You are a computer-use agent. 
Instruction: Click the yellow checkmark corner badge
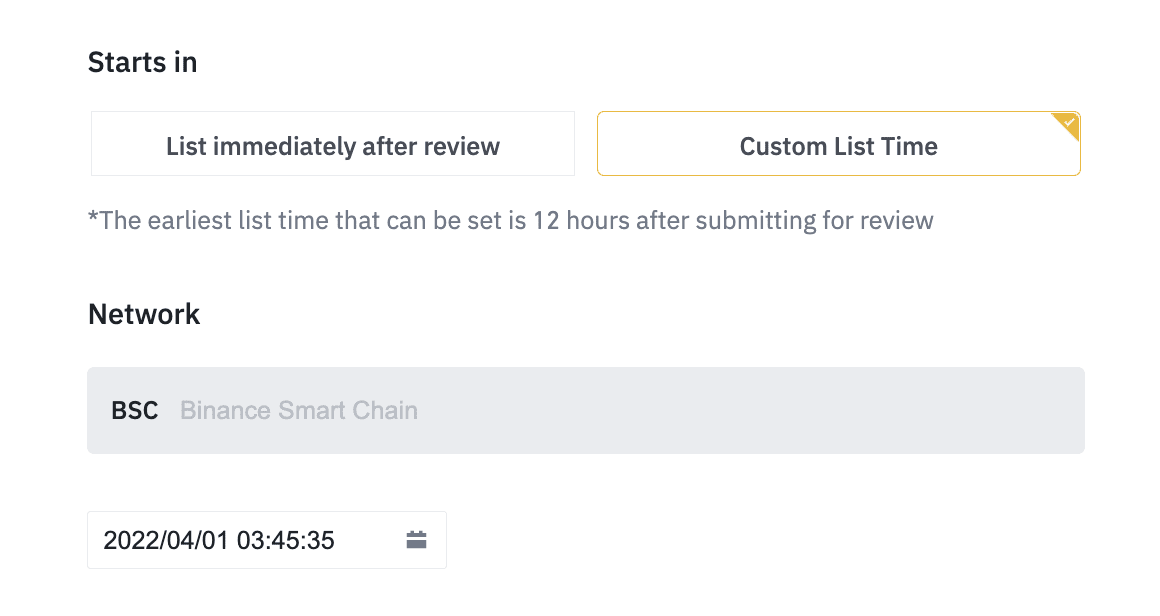1068,124
